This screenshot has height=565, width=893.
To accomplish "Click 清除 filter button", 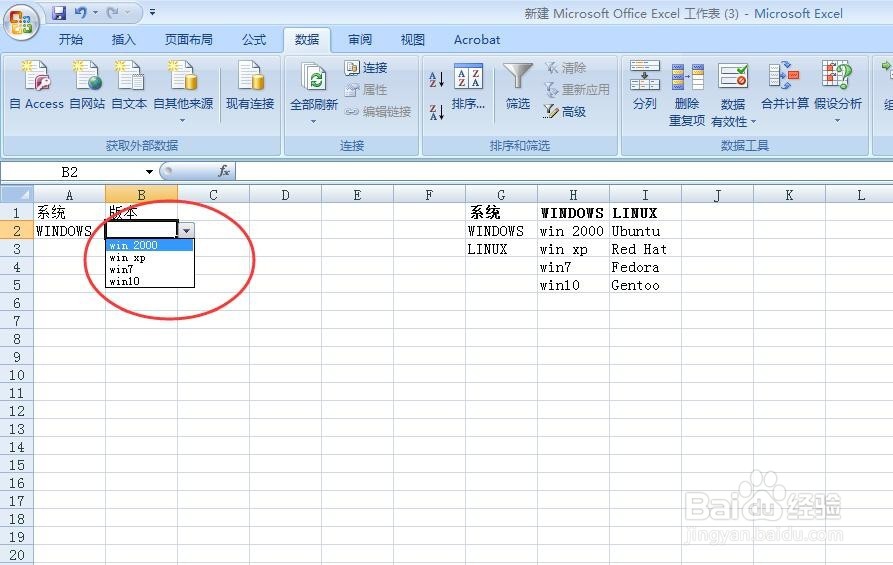I will tap(566, 68).
